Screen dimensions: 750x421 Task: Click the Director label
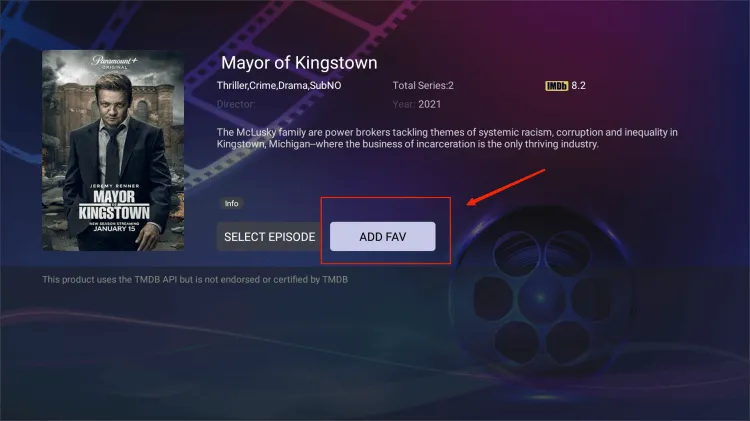tap(236, 104)
